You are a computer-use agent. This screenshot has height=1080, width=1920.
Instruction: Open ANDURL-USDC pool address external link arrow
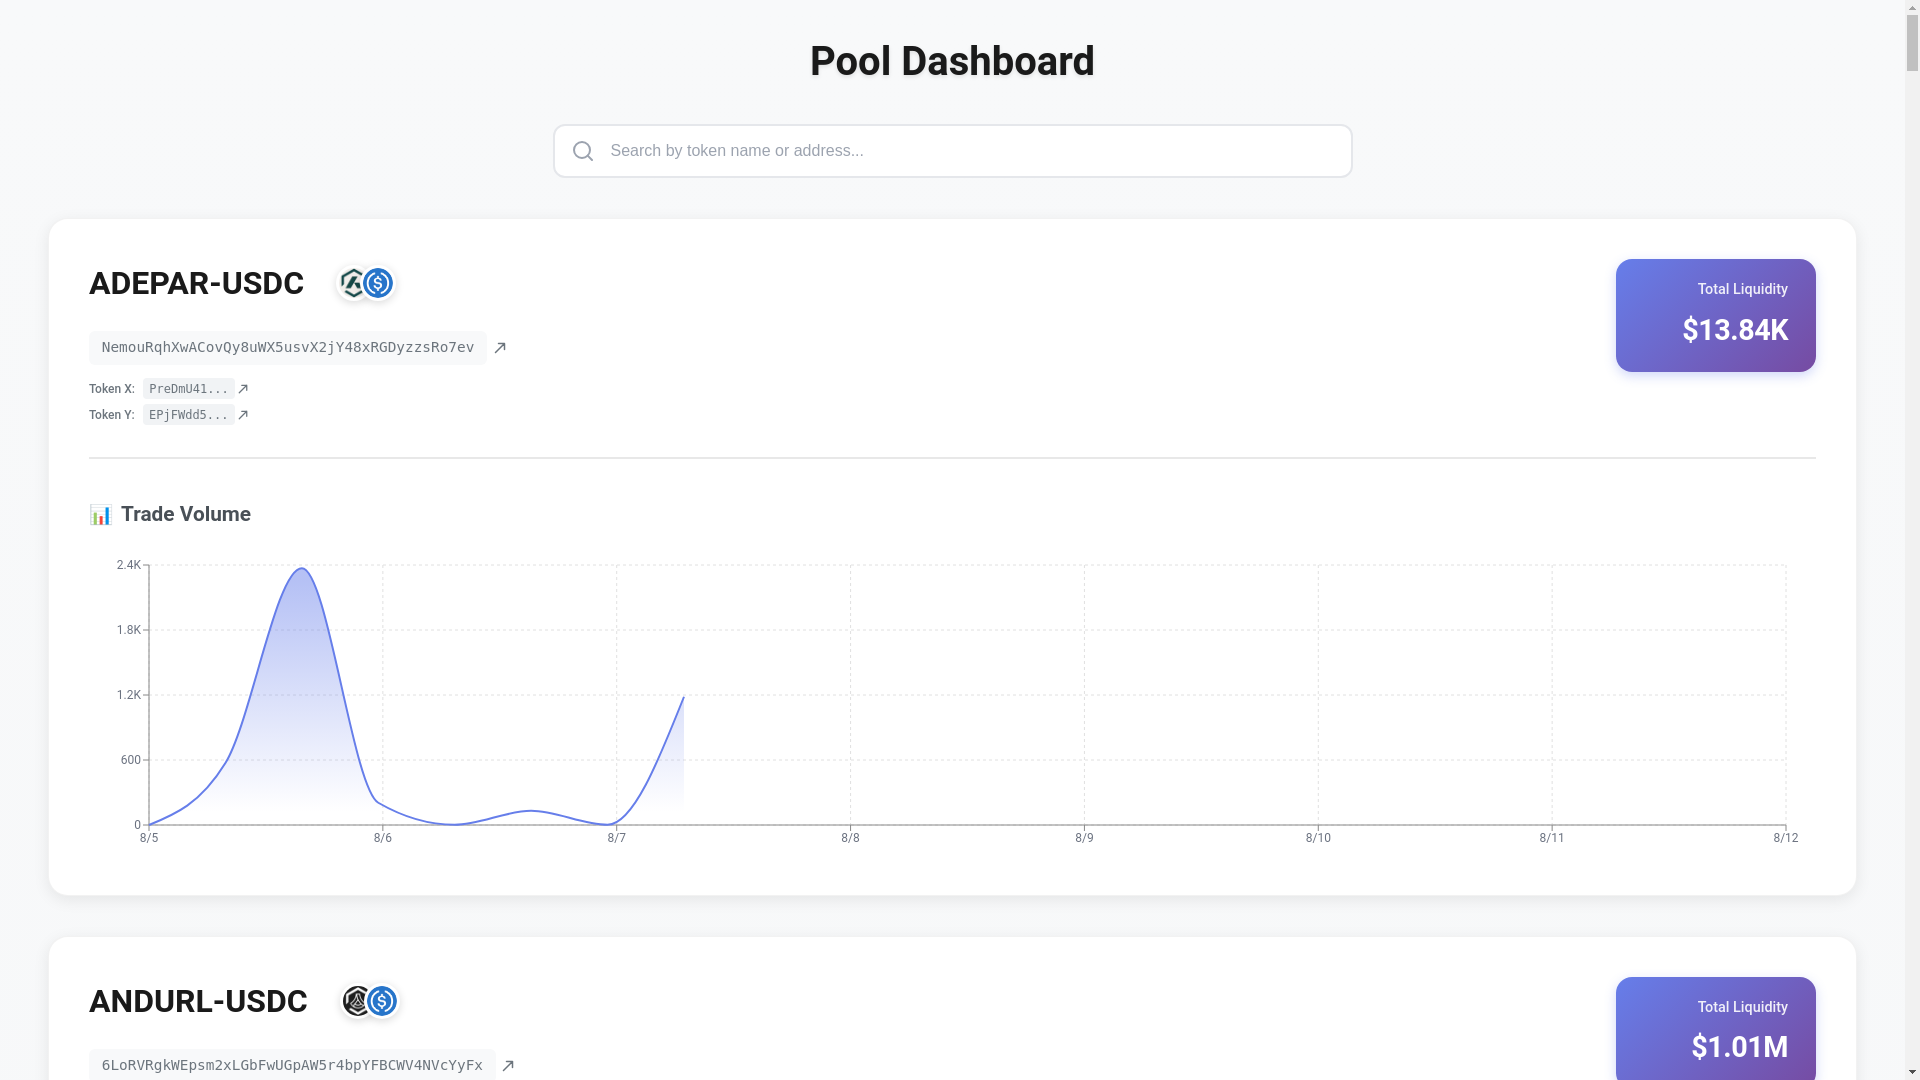click(x=508, y=1066)
